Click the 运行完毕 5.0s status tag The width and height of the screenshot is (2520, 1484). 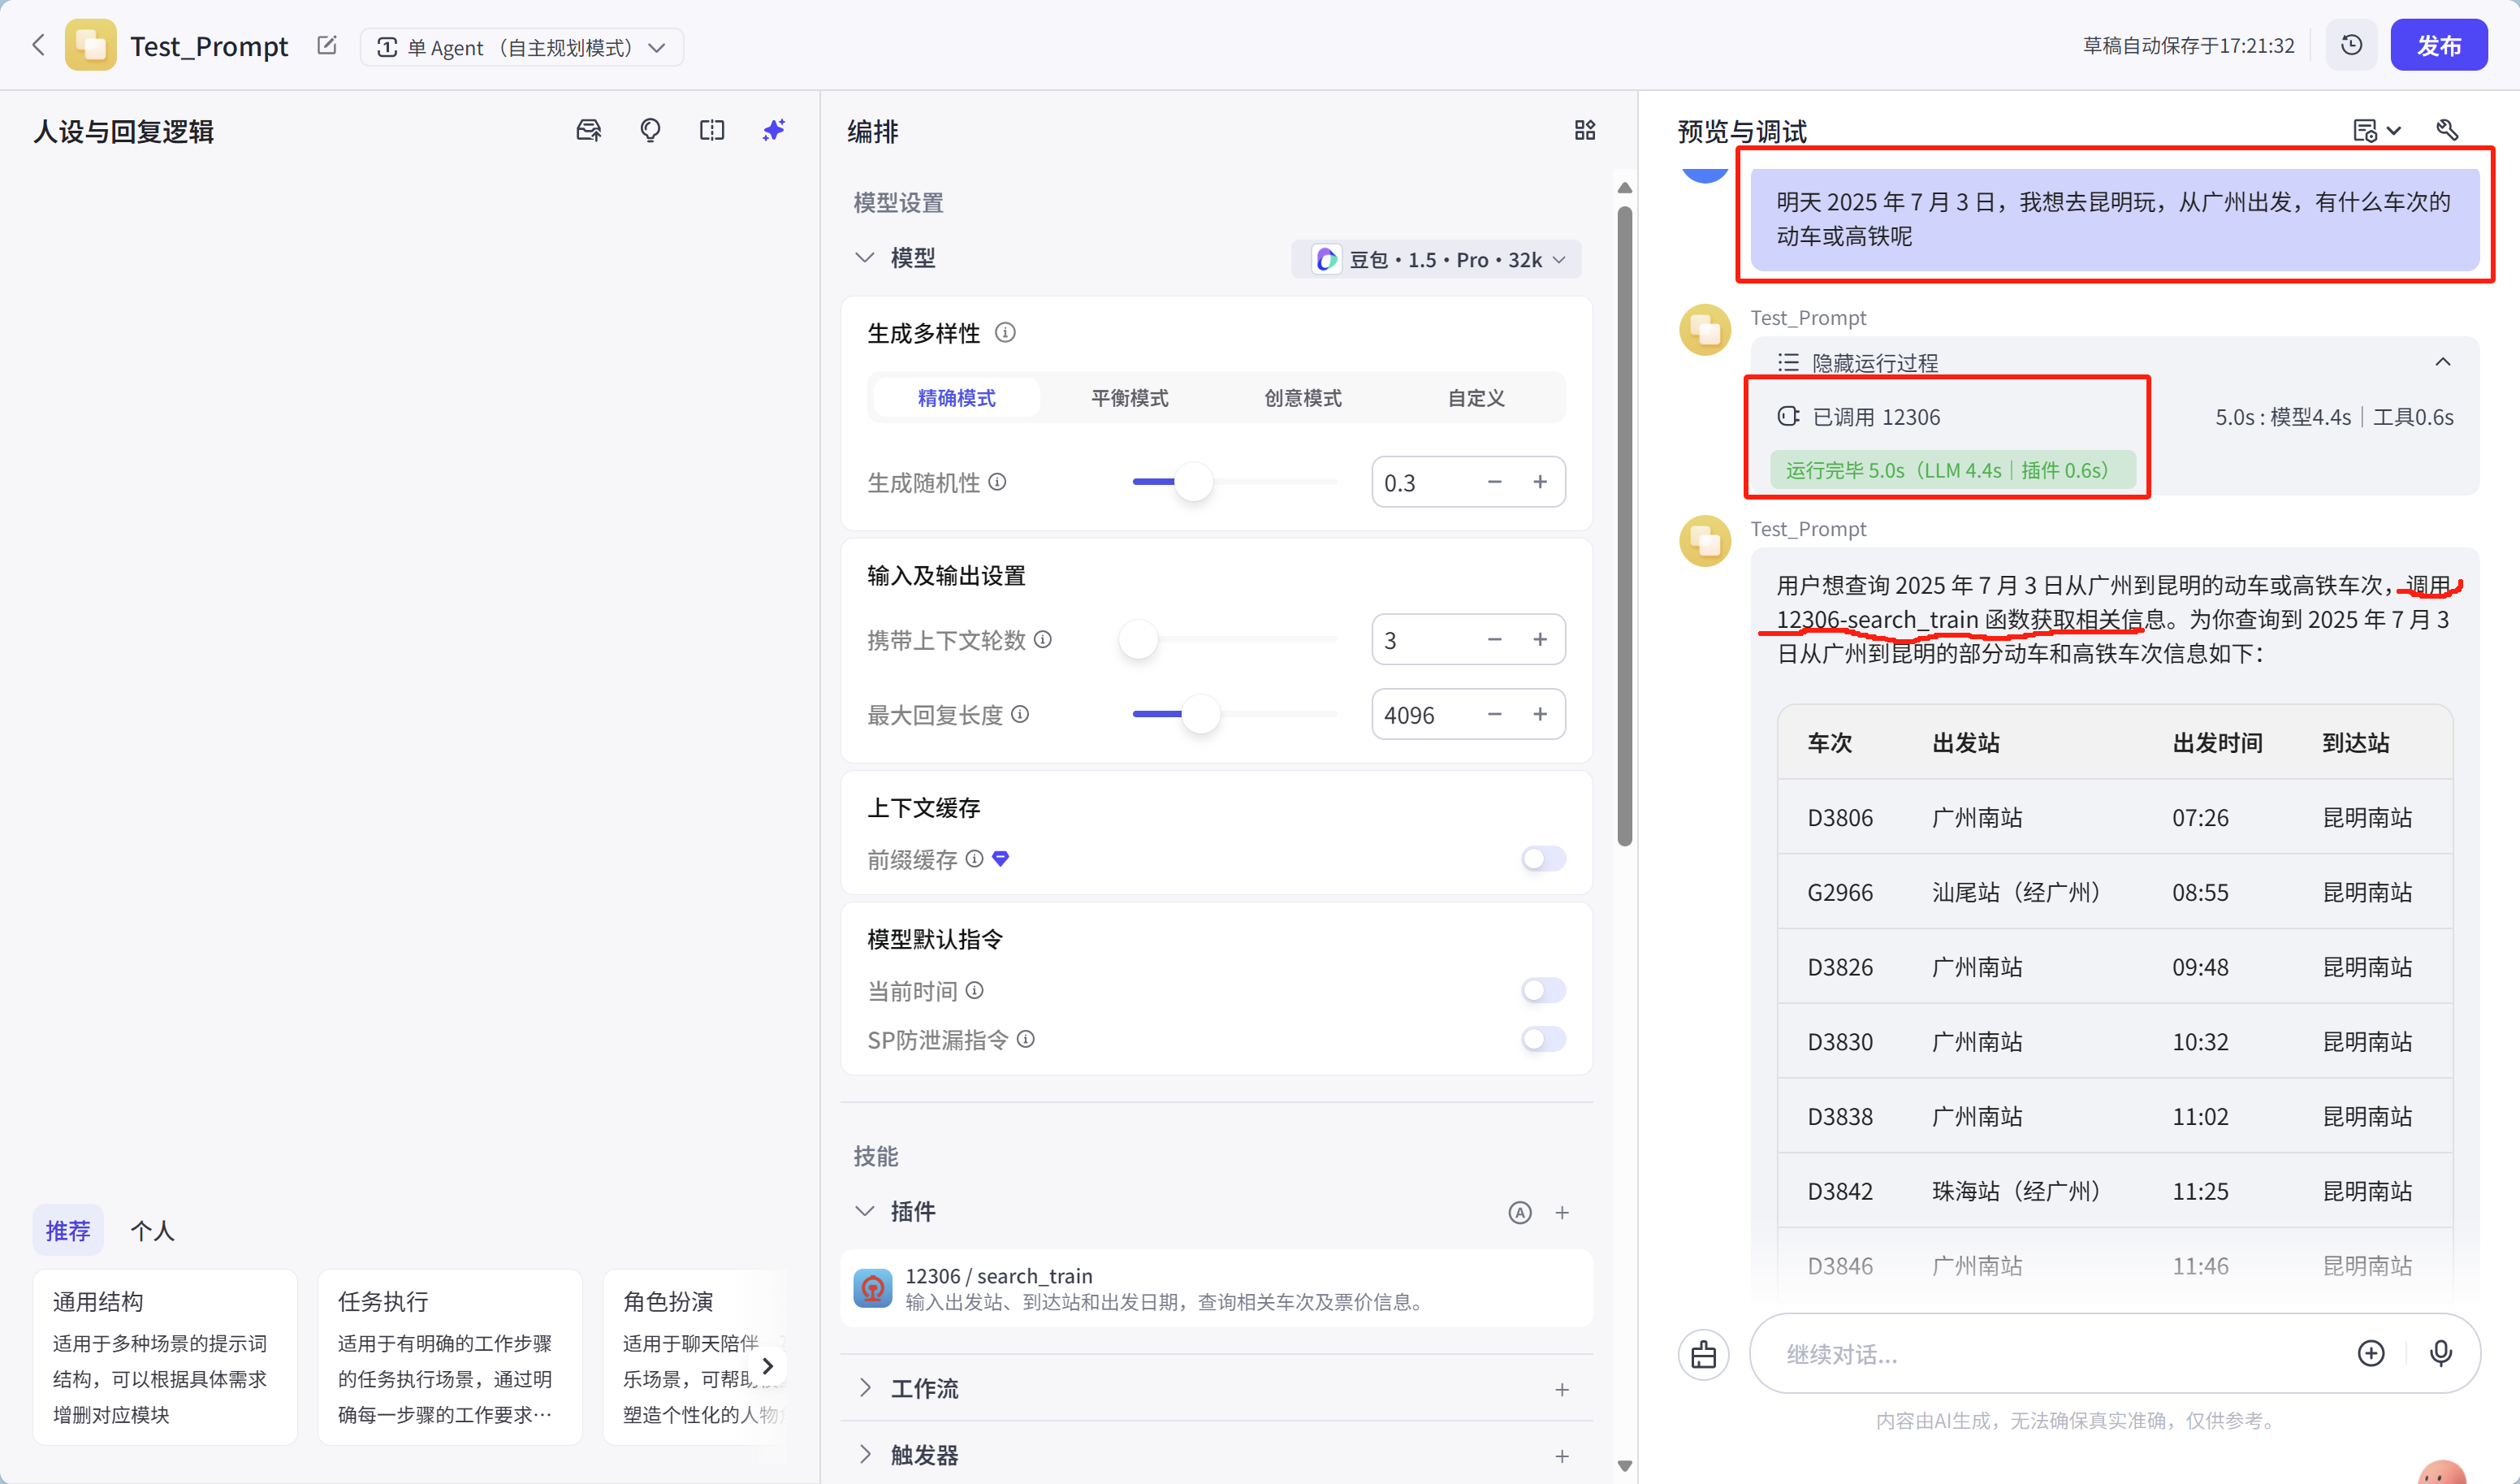1952,470
